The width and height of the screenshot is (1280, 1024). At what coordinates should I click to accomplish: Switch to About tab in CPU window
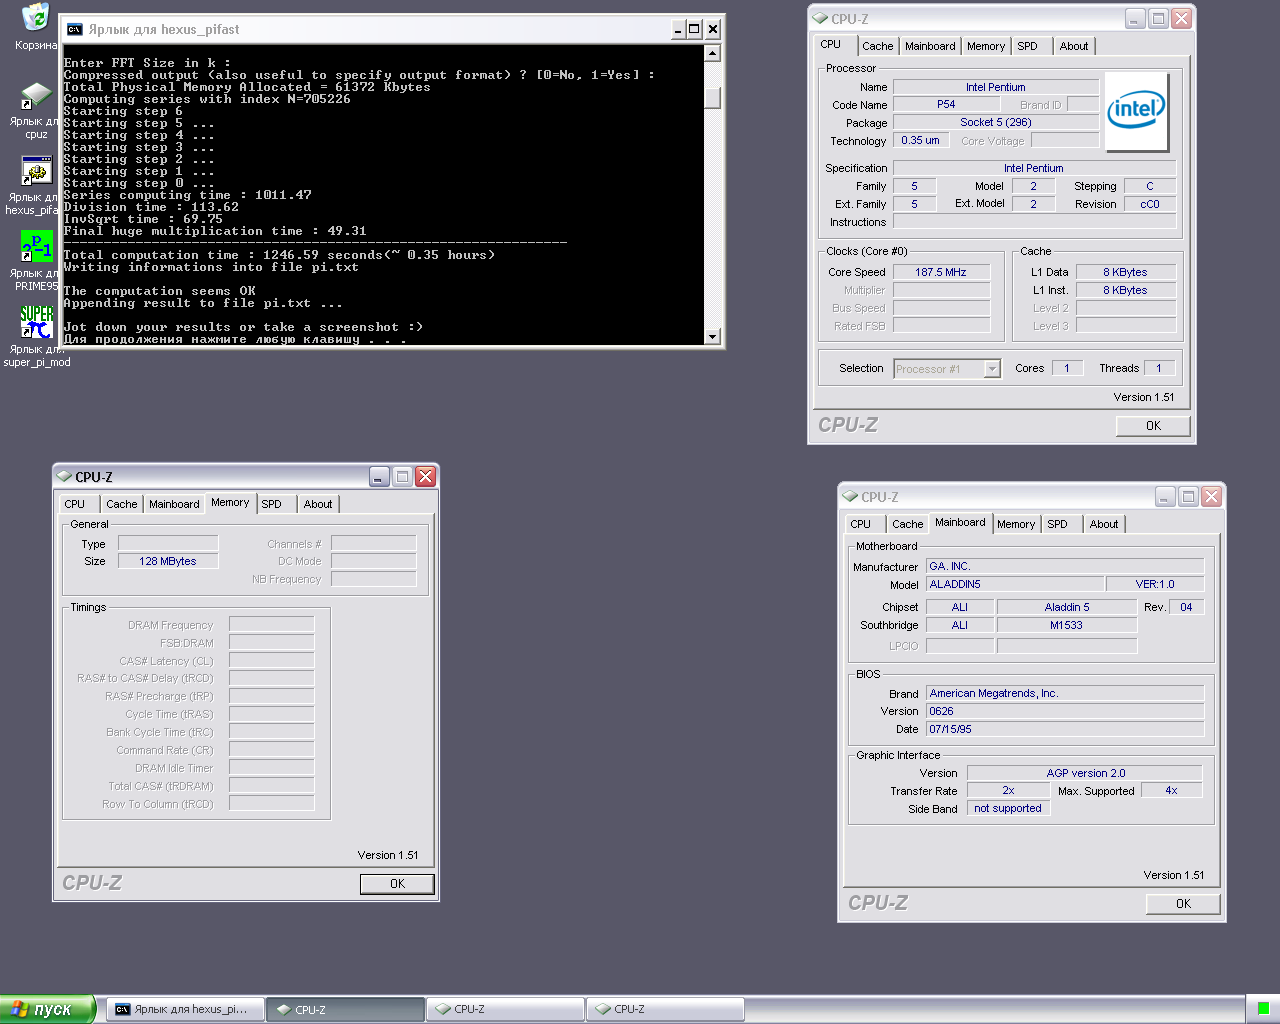1074,46
